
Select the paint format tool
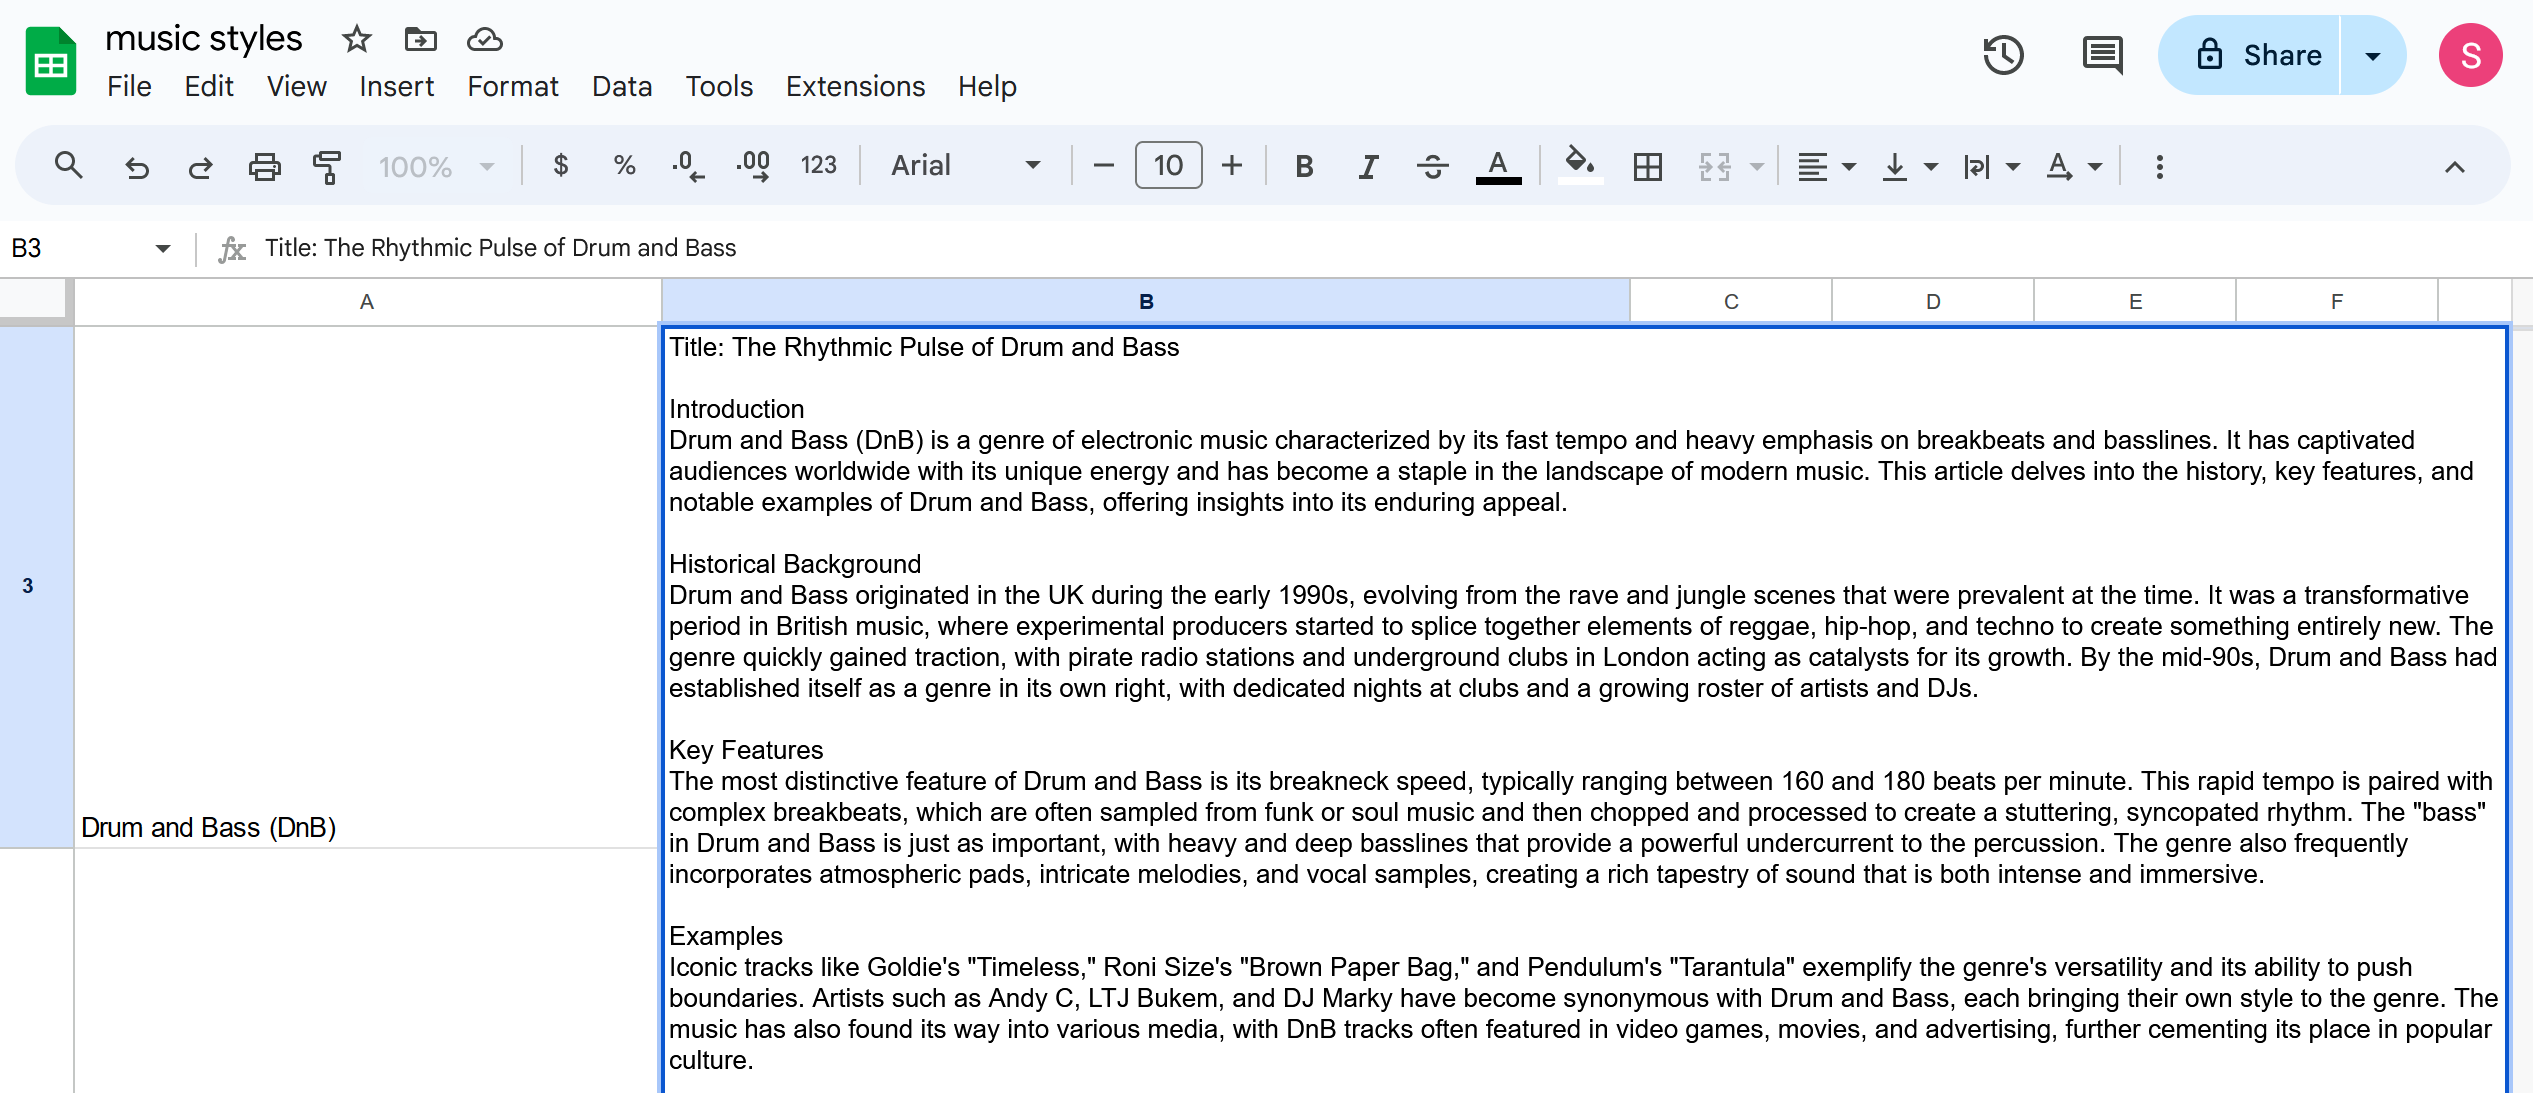pyautogui.click(x=327, y=166)
